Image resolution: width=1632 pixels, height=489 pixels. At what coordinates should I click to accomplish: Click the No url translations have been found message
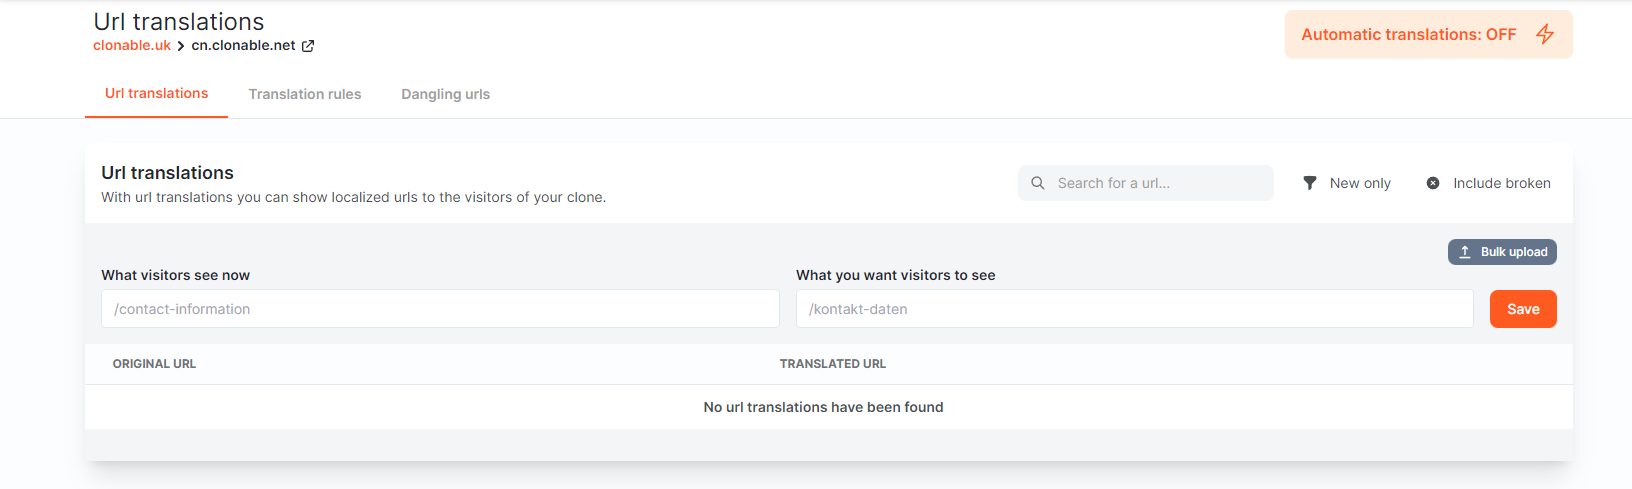click(x=823, y=407)
